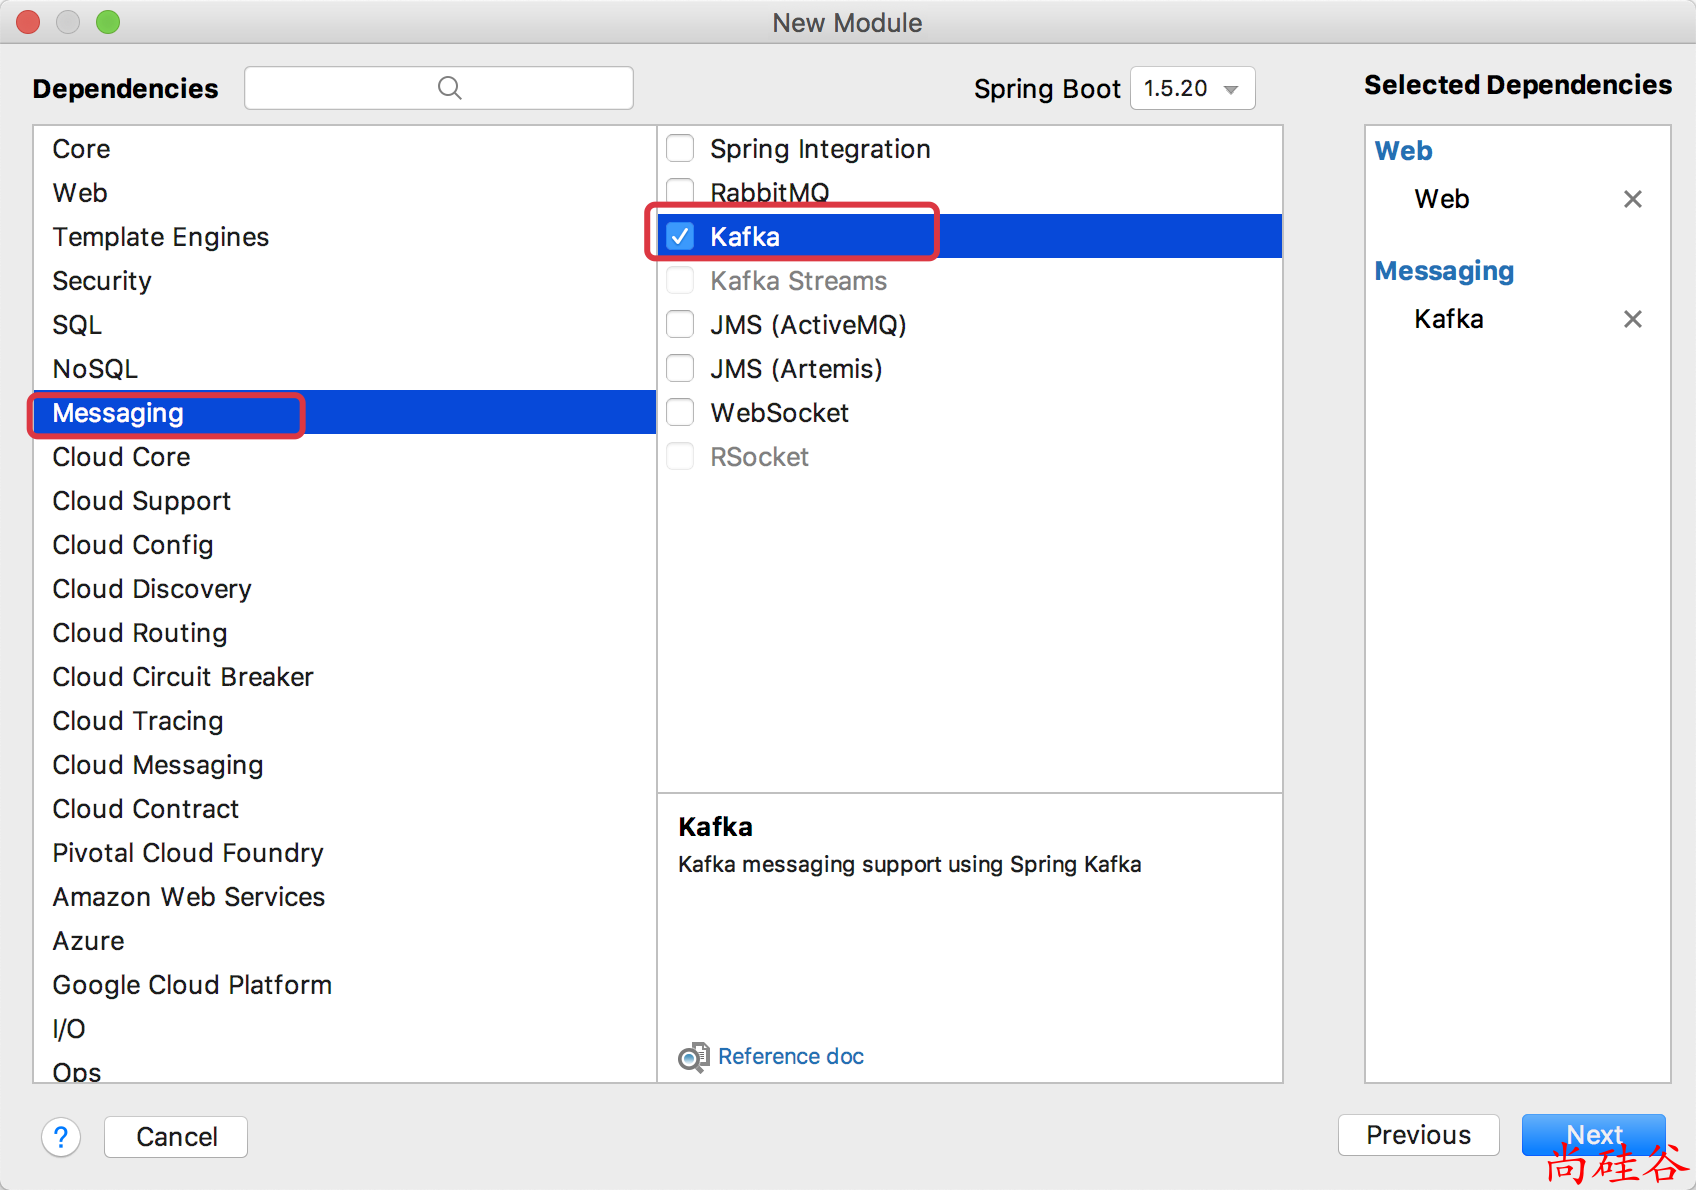This screenshot has height=1190, width=1696.
Task: Click the Cancel button
Action: [x=176, y=1137]
